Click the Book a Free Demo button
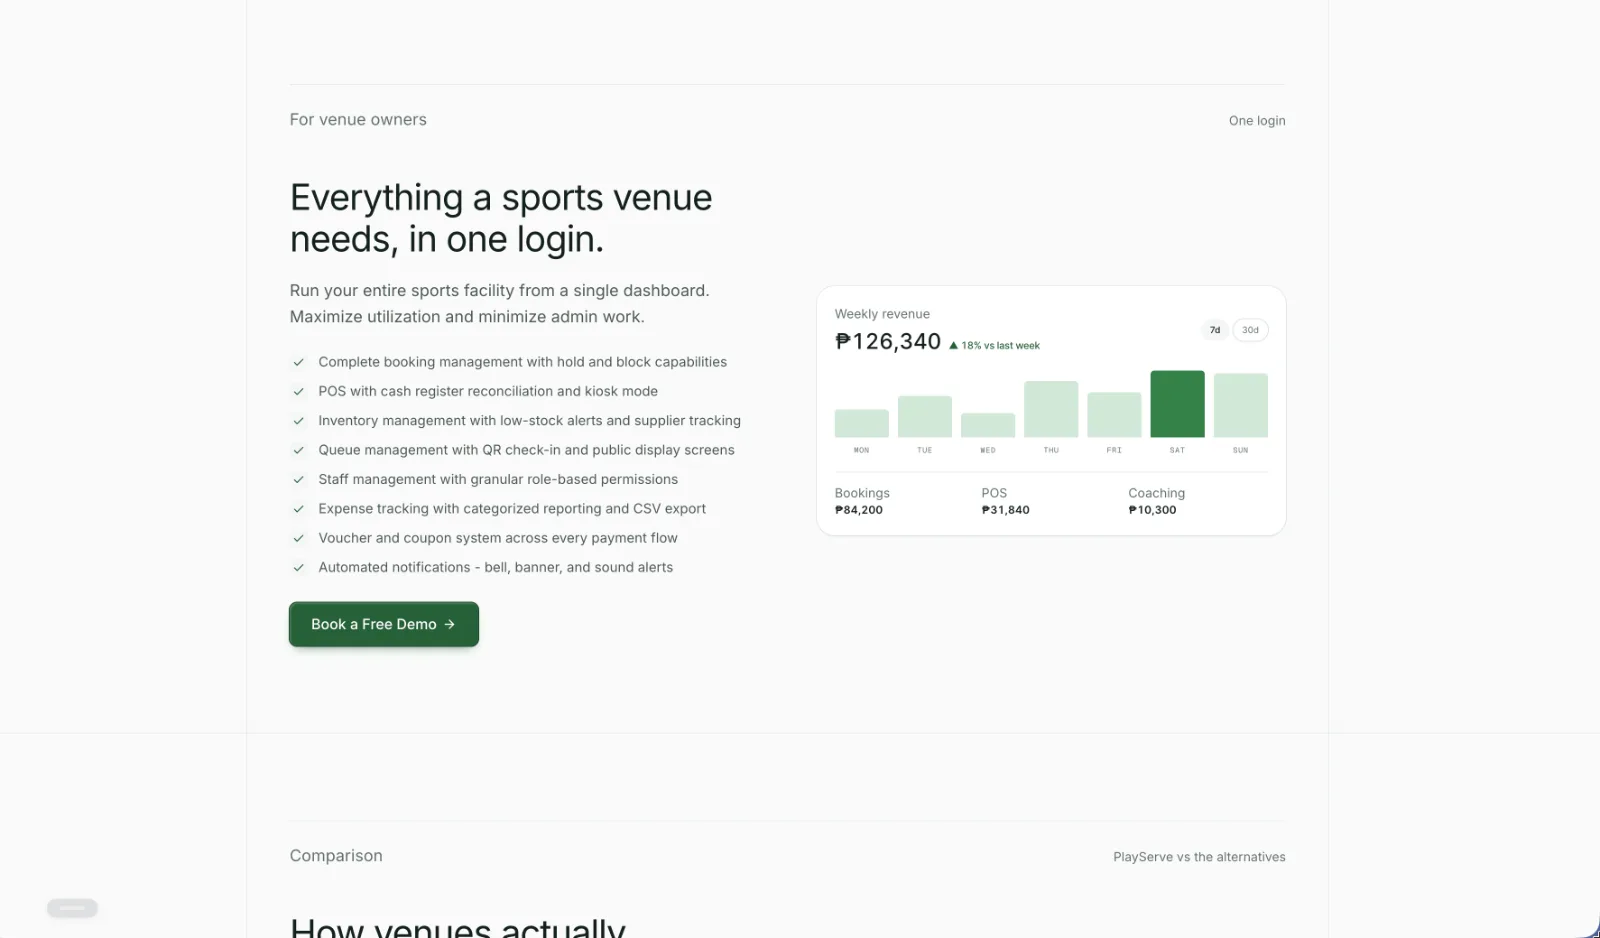The height and width of the screenshot is (938, 1600). (x=384, y=624)
